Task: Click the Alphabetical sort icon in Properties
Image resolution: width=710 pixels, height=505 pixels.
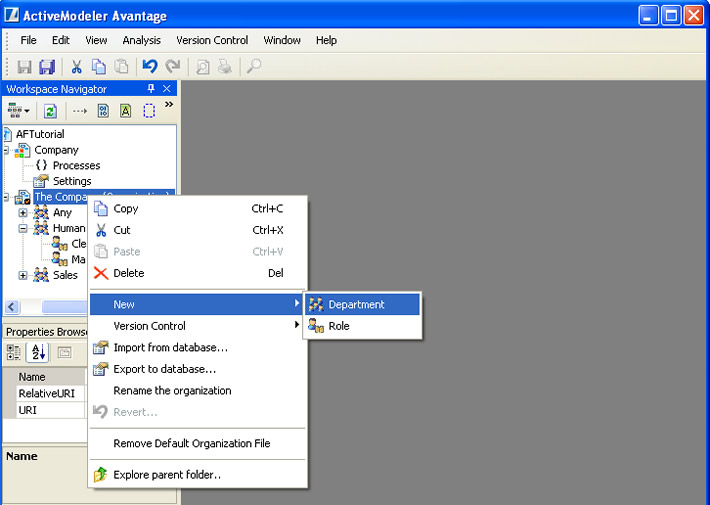Action: [38, 352]
